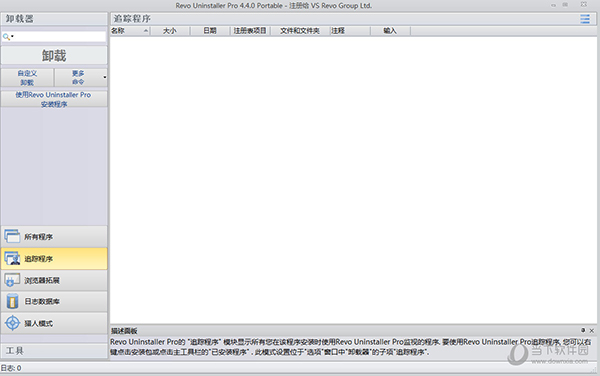Image resolution: width=600 pixels, height=376 pixels.
Task: Click the 文件和文件夹 column header
Action: point(300,31)
